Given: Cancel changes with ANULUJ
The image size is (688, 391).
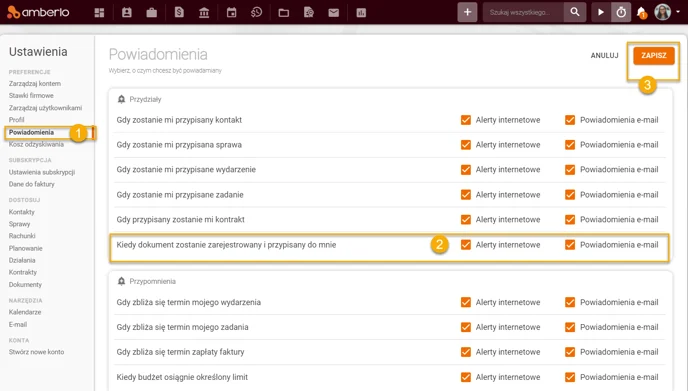Looking at the screenshot, I should pyautogui.click(x=604, y=55).
